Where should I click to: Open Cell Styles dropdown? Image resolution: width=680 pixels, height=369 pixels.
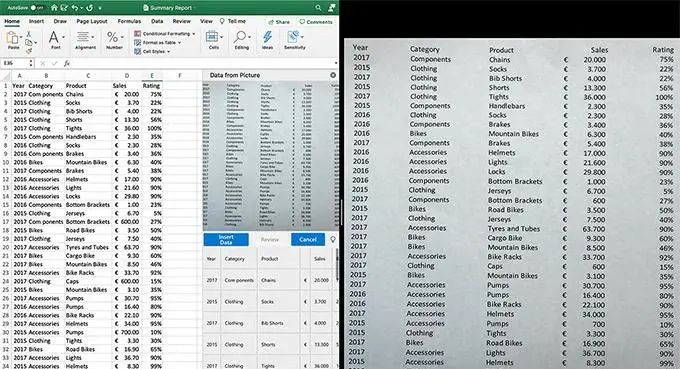click(152, 52)
